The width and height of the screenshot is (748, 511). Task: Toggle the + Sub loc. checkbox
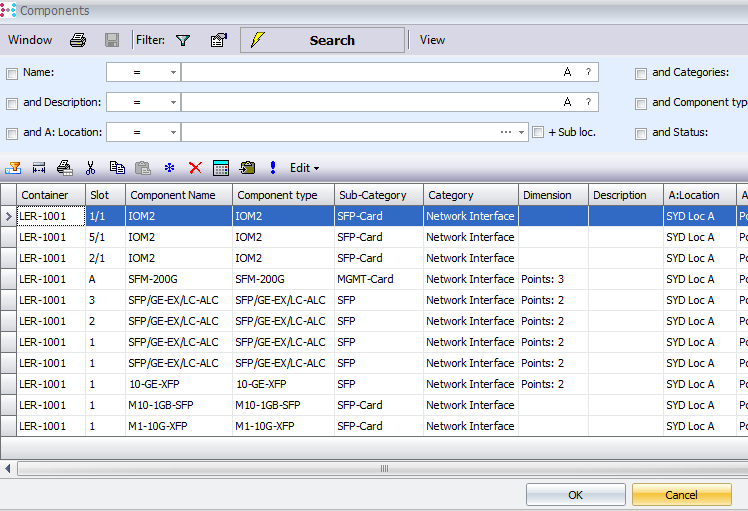[538, 132]
